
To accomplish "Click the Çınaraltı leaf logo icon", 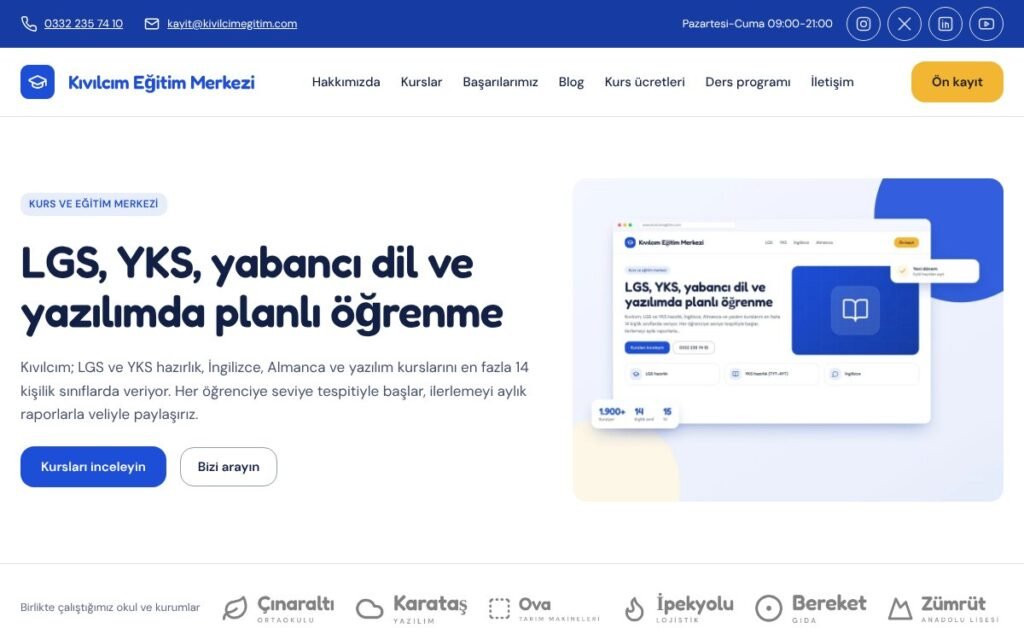I will (x=234, y=608).
